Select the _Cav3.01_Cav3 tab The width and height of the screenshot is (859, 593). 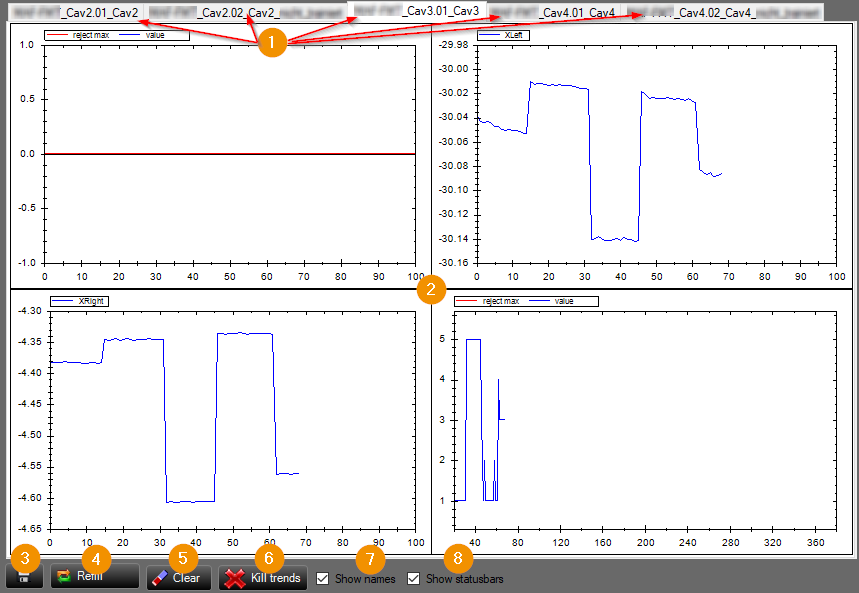click(x=416, y=10)
